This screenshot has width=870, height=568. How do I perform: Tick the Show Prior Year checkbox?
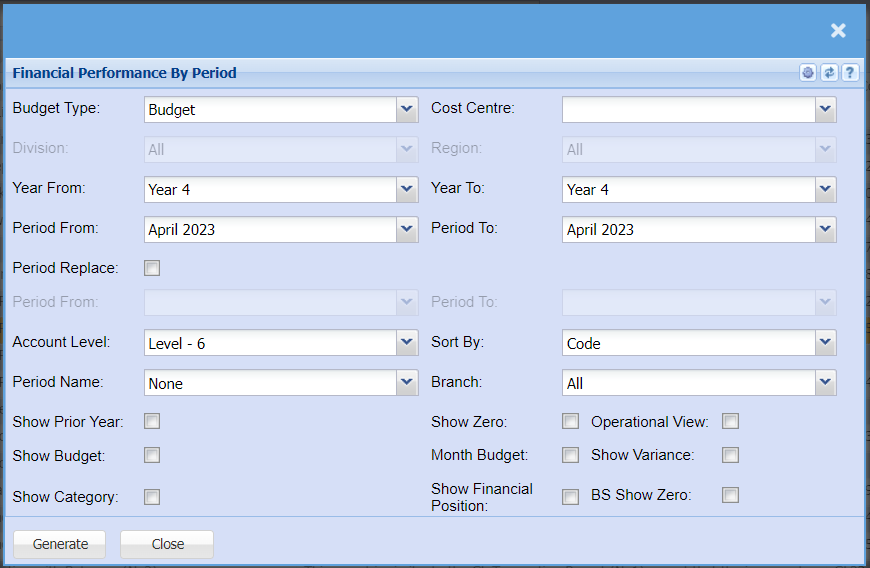(152, 421)
